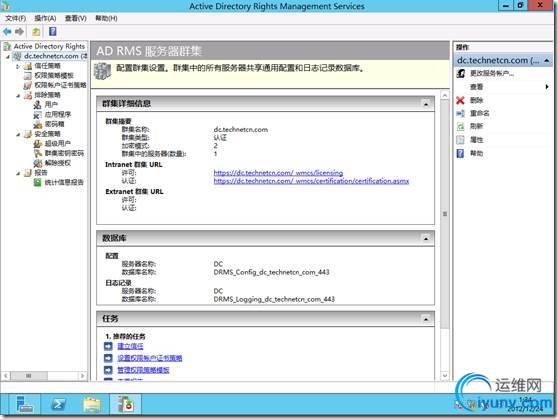Click the AD RMS console taskbar icon

[125, 404]
